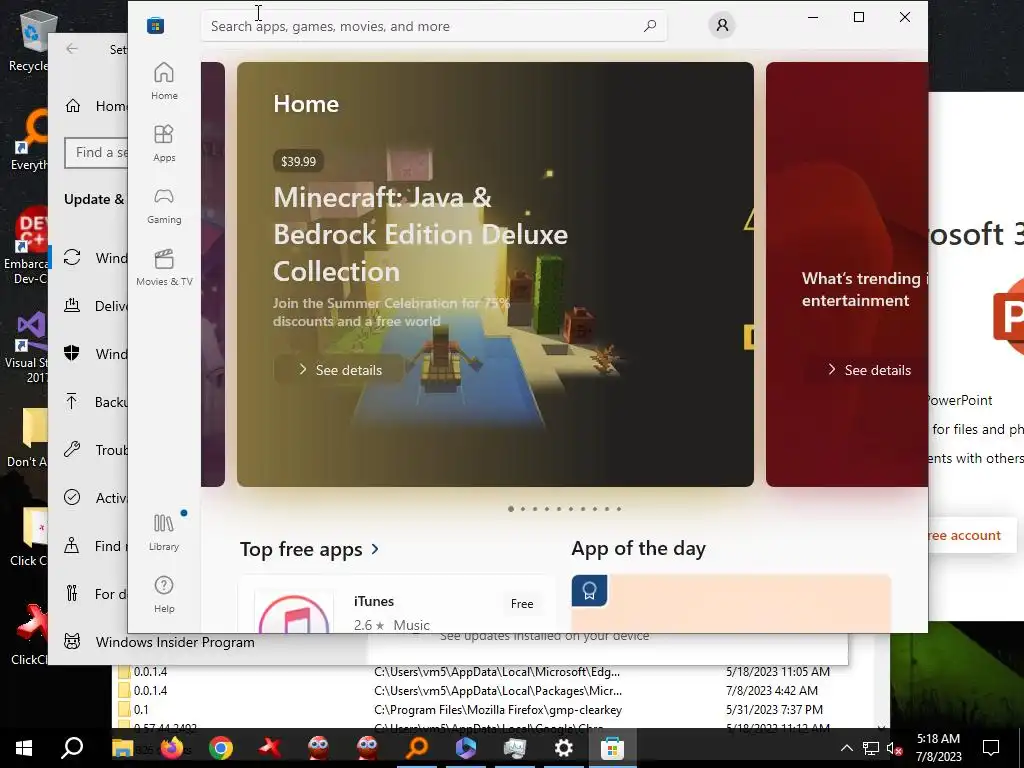Screen dimensions: 1024x768
Task: Open the user account profile icon
Action: coord(722,25)
